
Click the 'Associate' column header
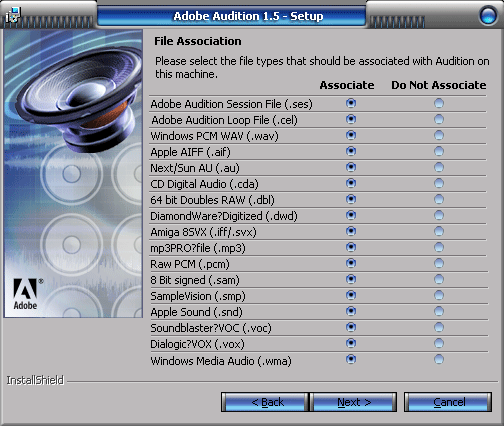pyautogui.click(x=347, y=85)
